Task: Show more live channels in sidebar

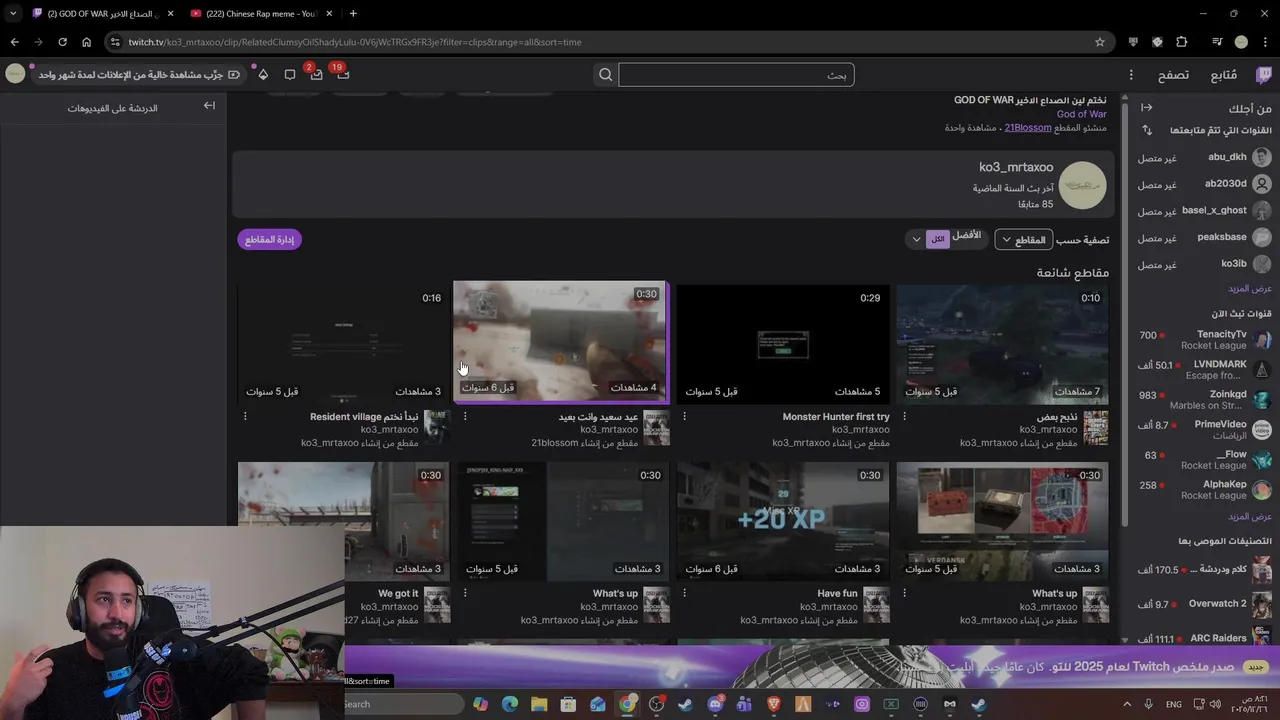Action: click(x=1249, y=516)
